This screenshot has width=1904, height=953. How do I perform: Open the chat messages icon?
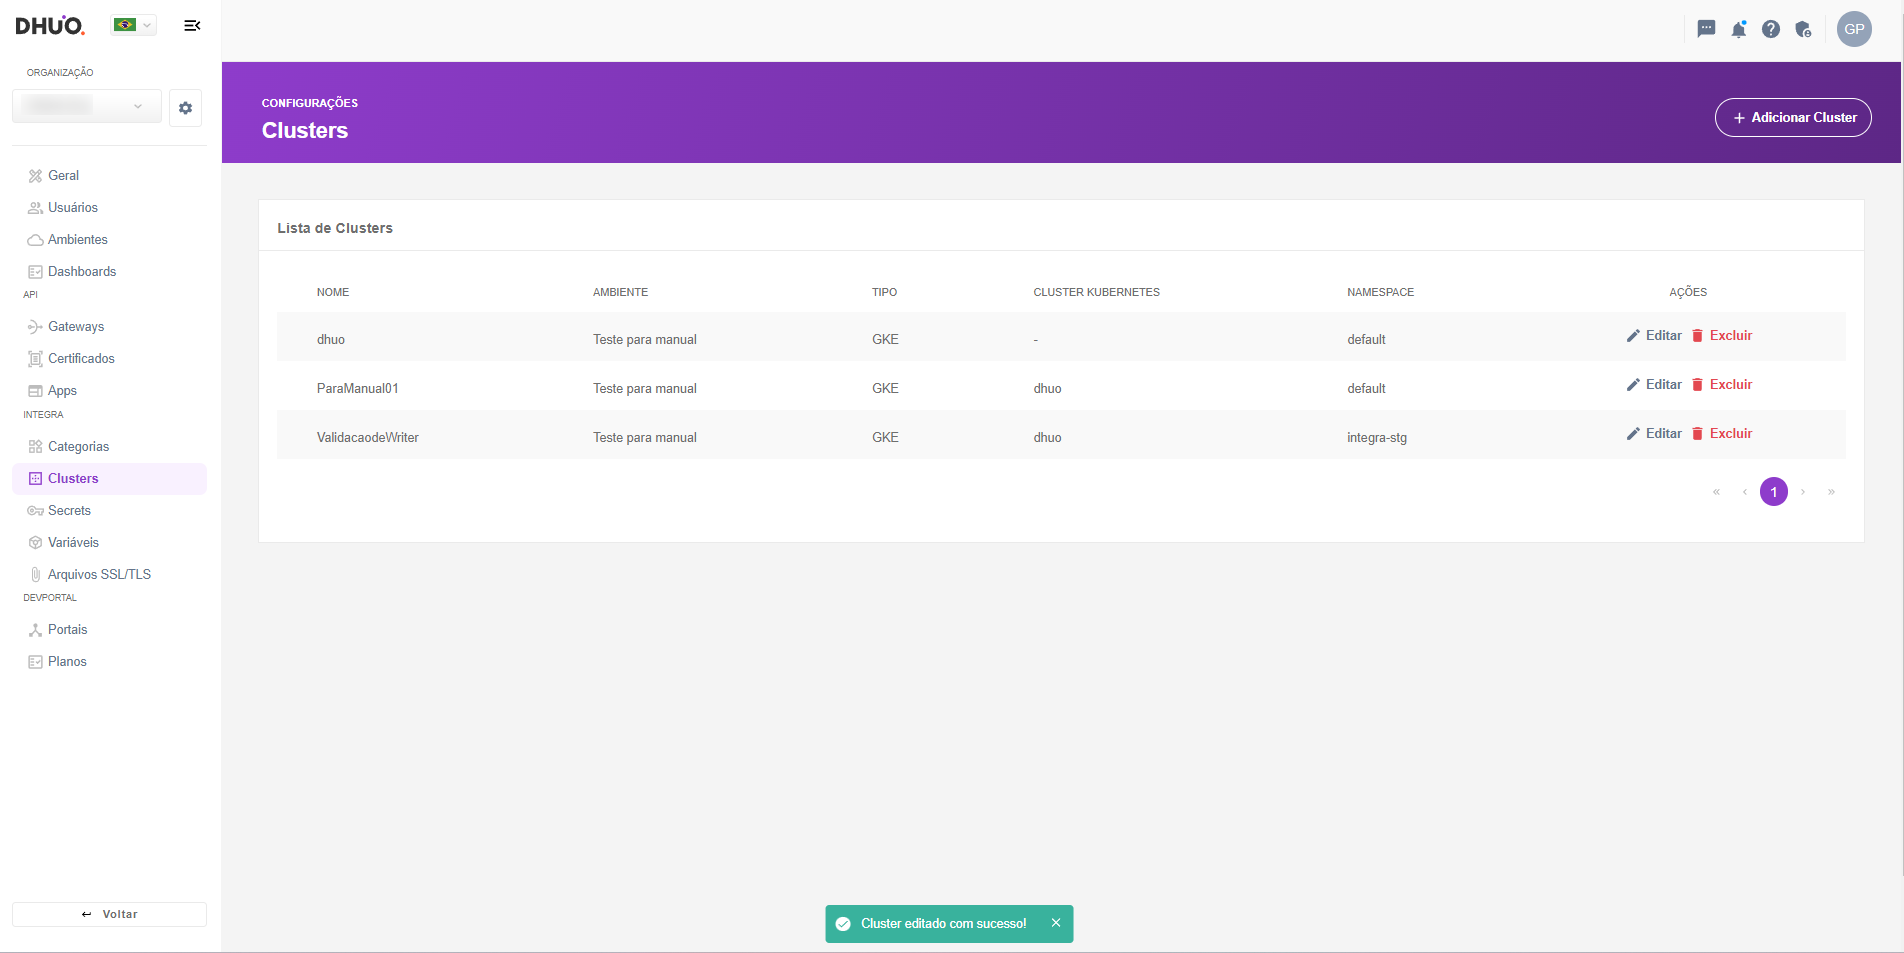point(1707,29)
